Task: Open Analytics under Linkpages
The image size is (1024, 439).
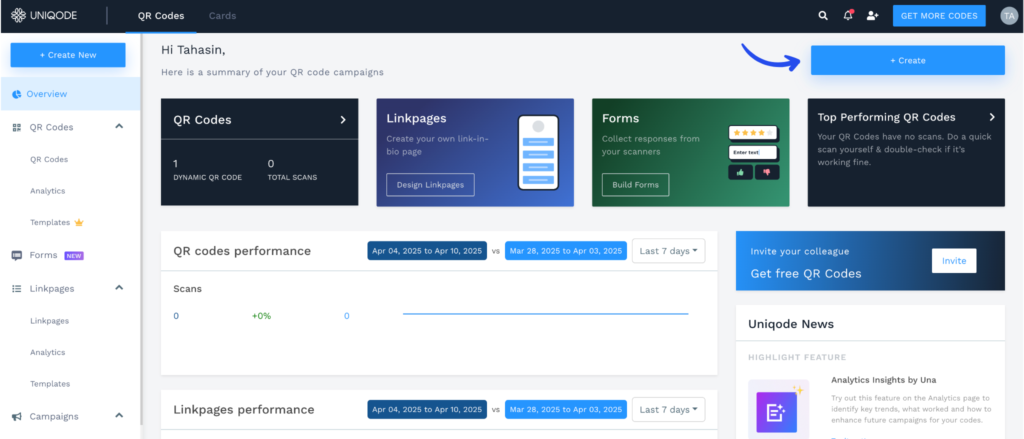Action: click(48, 352)
